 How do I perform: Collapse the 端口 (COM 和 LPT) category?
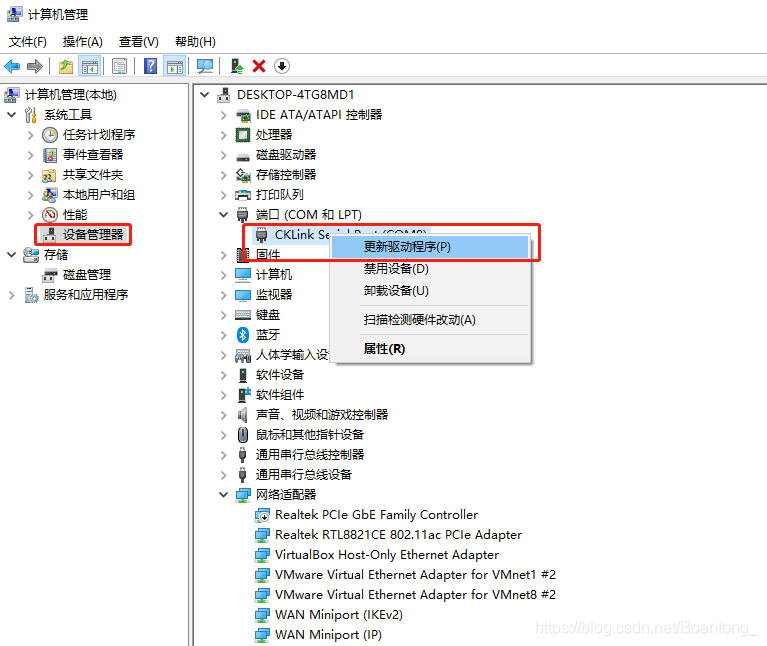click(x=224, y=215)
